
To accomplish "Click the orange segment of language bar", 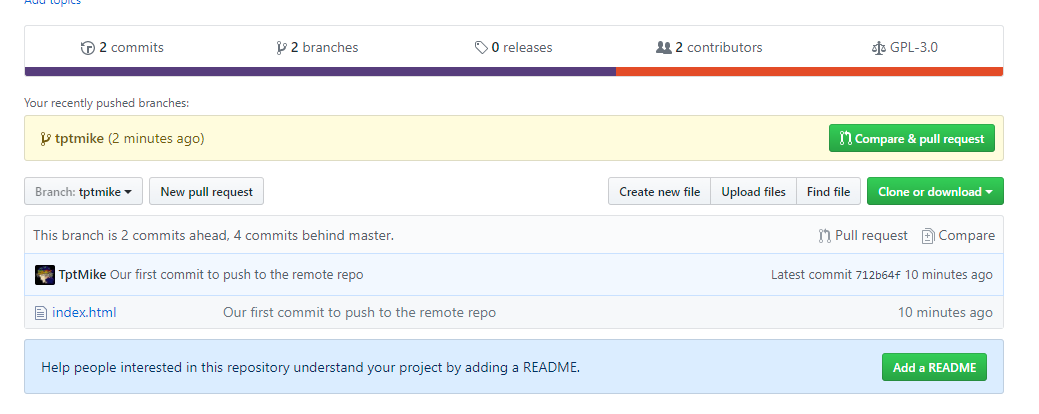I will [x=809, y=72].
